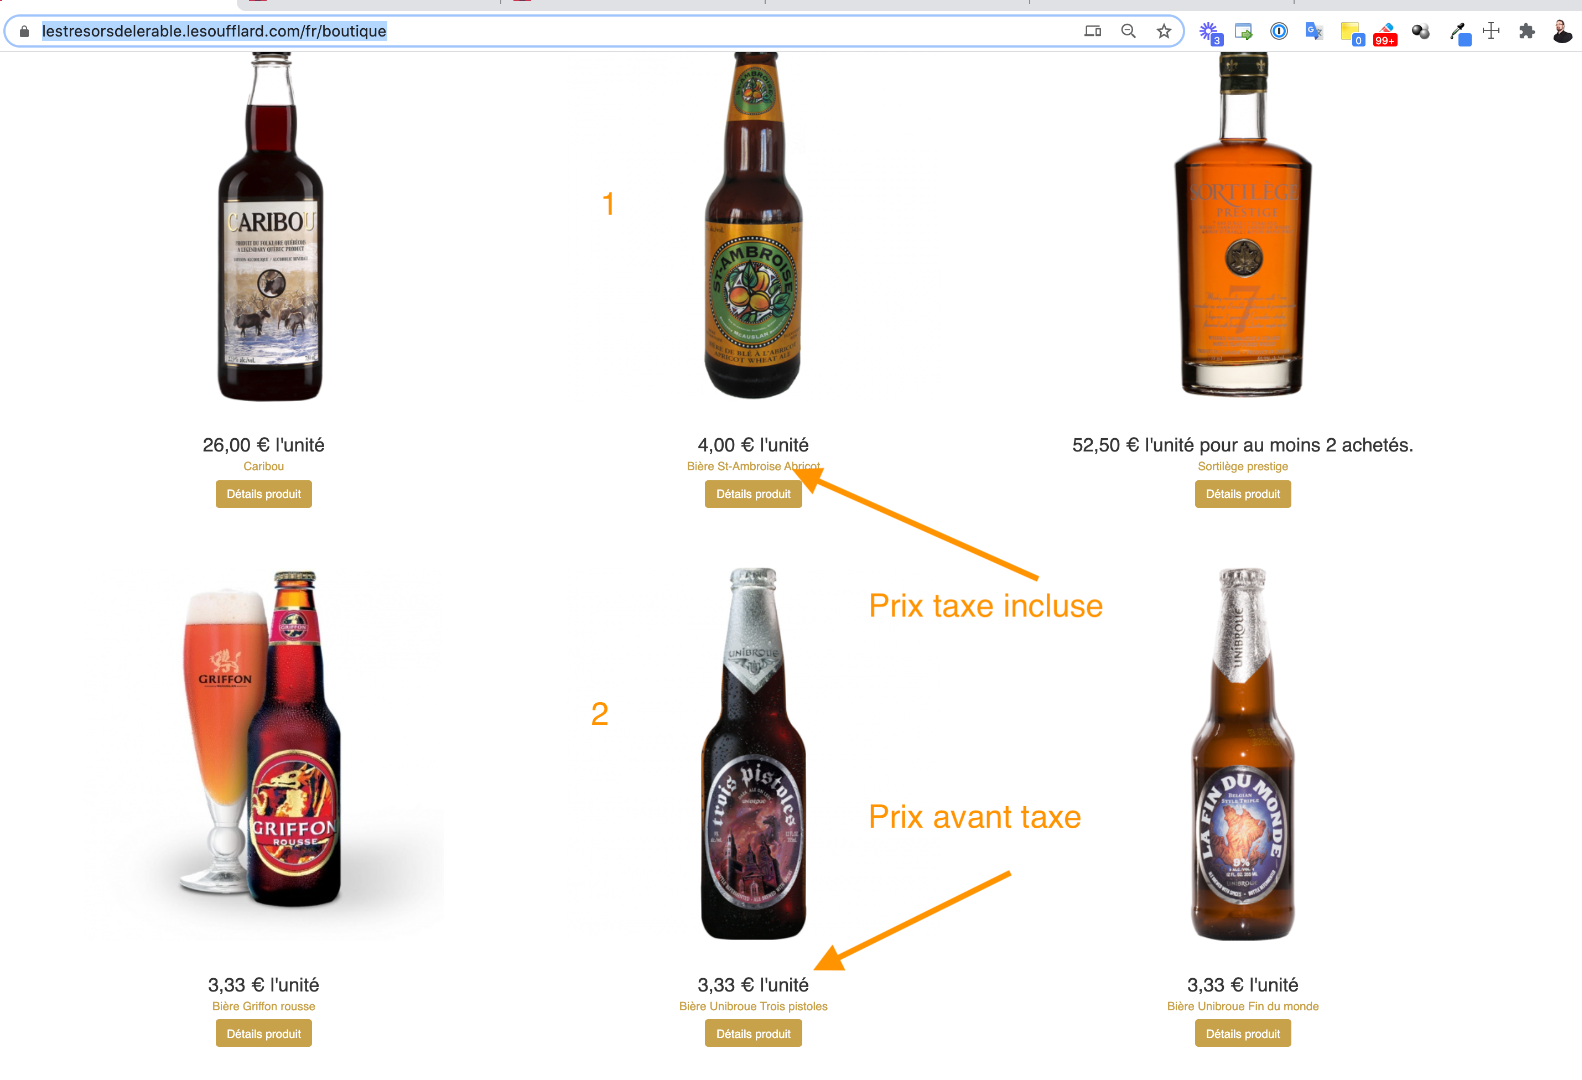Click the Caribou bottle image
Image resolution: width=1582 pixels, height=1080 pixels.
click(270, 227)
